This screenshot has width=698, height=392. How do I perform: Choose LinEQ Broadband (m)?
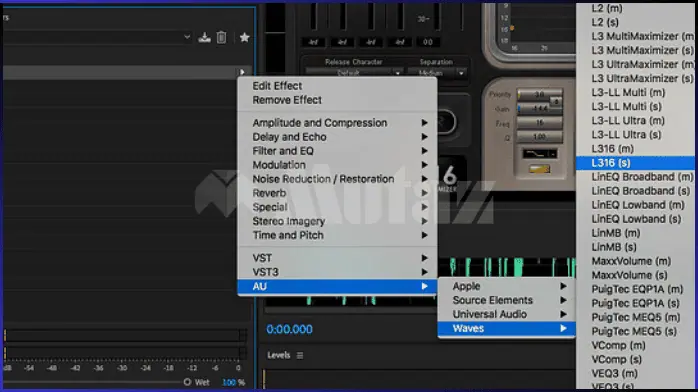[635, 177]
